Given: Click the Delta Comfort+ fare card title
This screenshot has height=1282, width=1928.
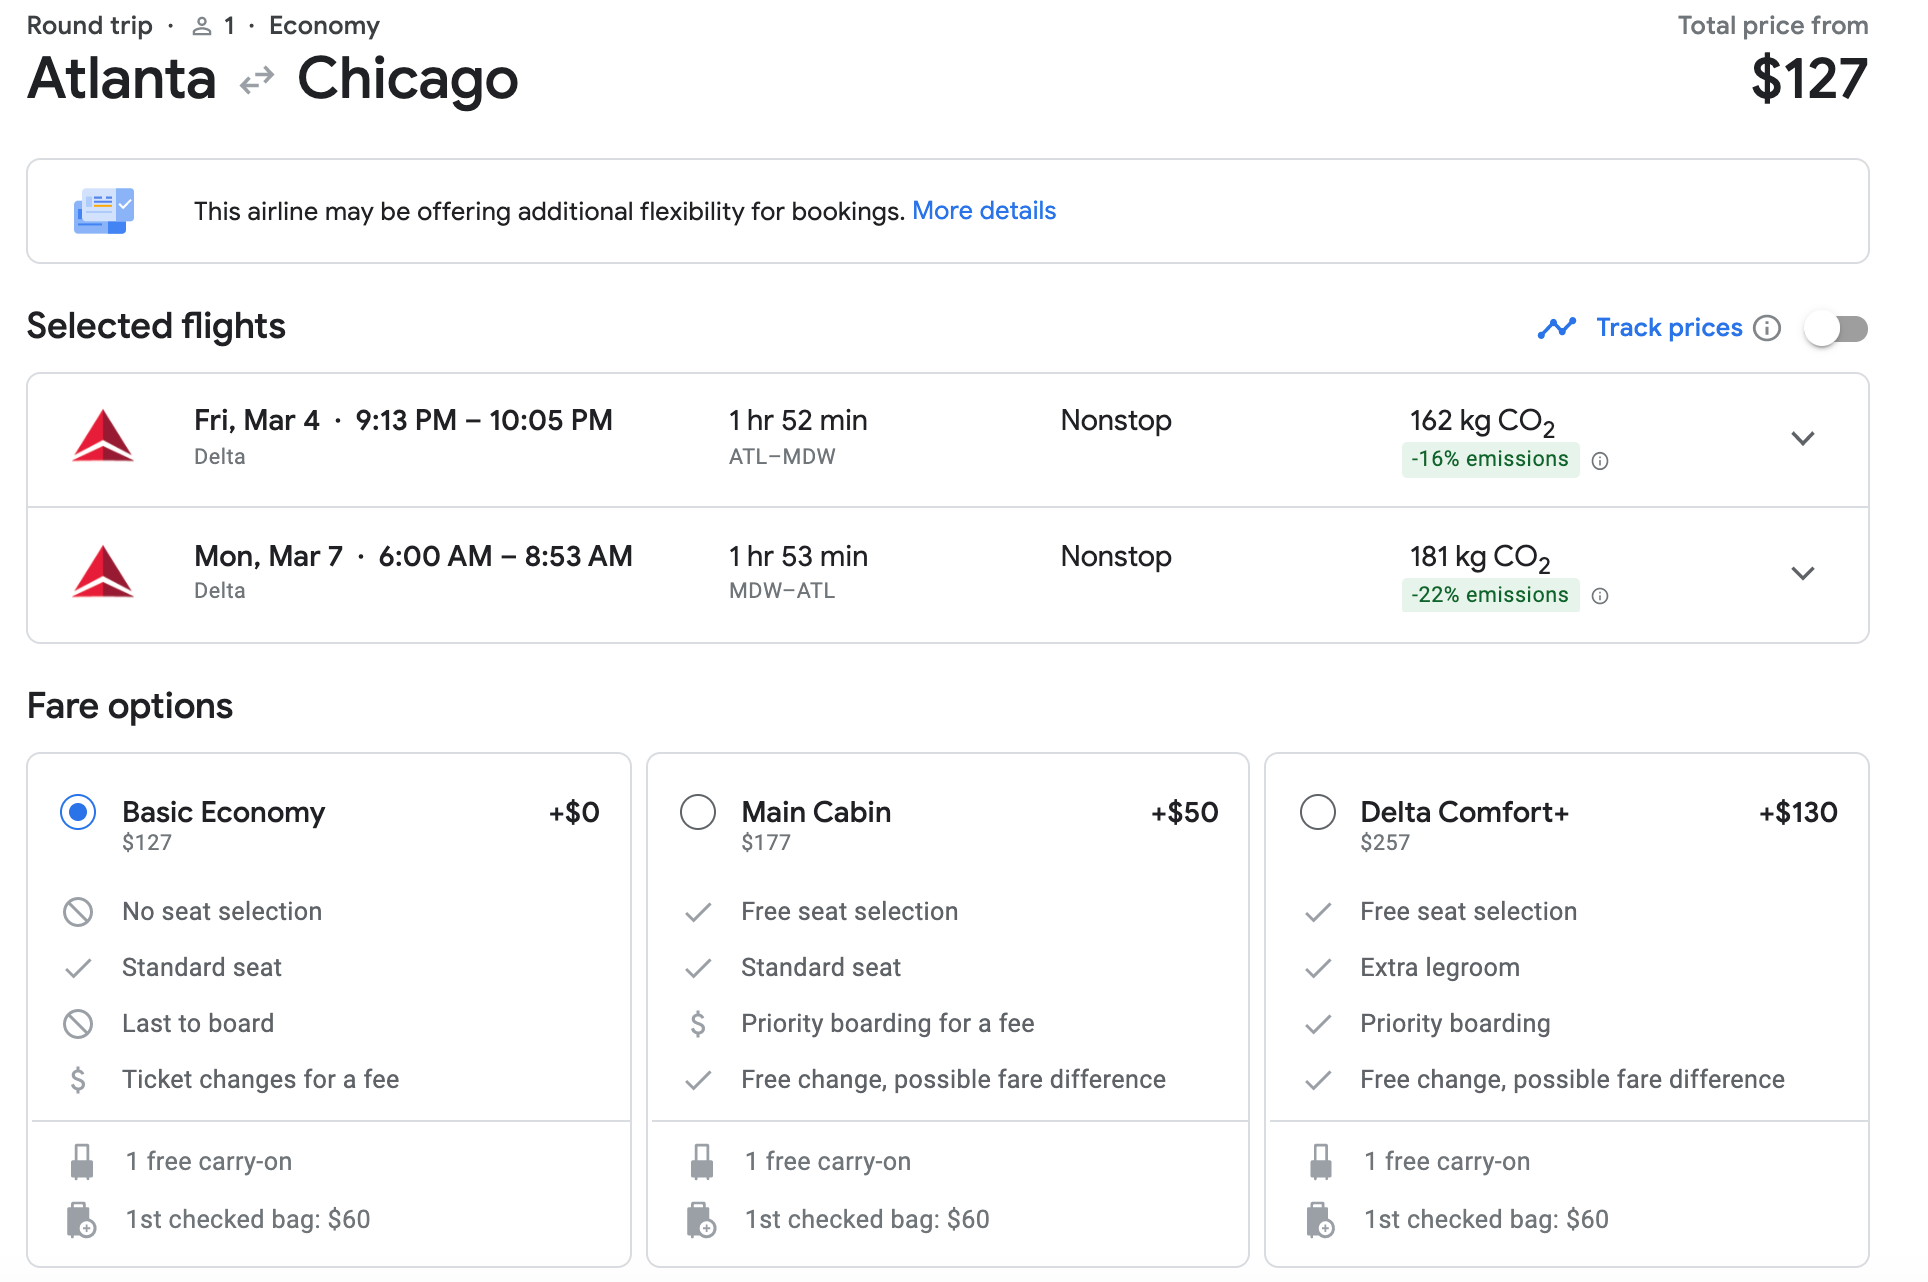Looking at the screenshot, I should [1464, 812].
